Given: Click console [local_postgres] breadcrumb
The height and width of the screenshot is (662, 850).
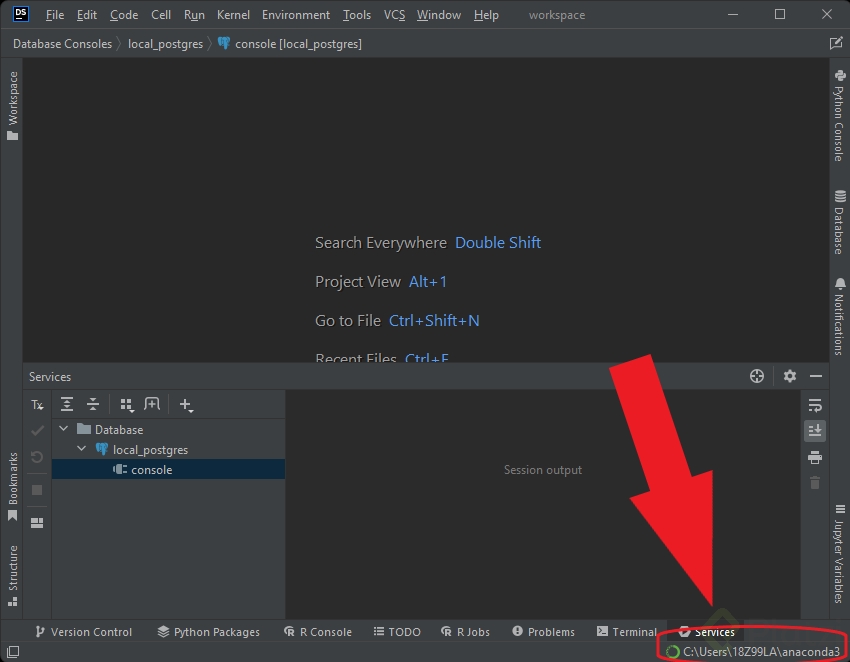Looking at the screenshot, I should point(289,44).
